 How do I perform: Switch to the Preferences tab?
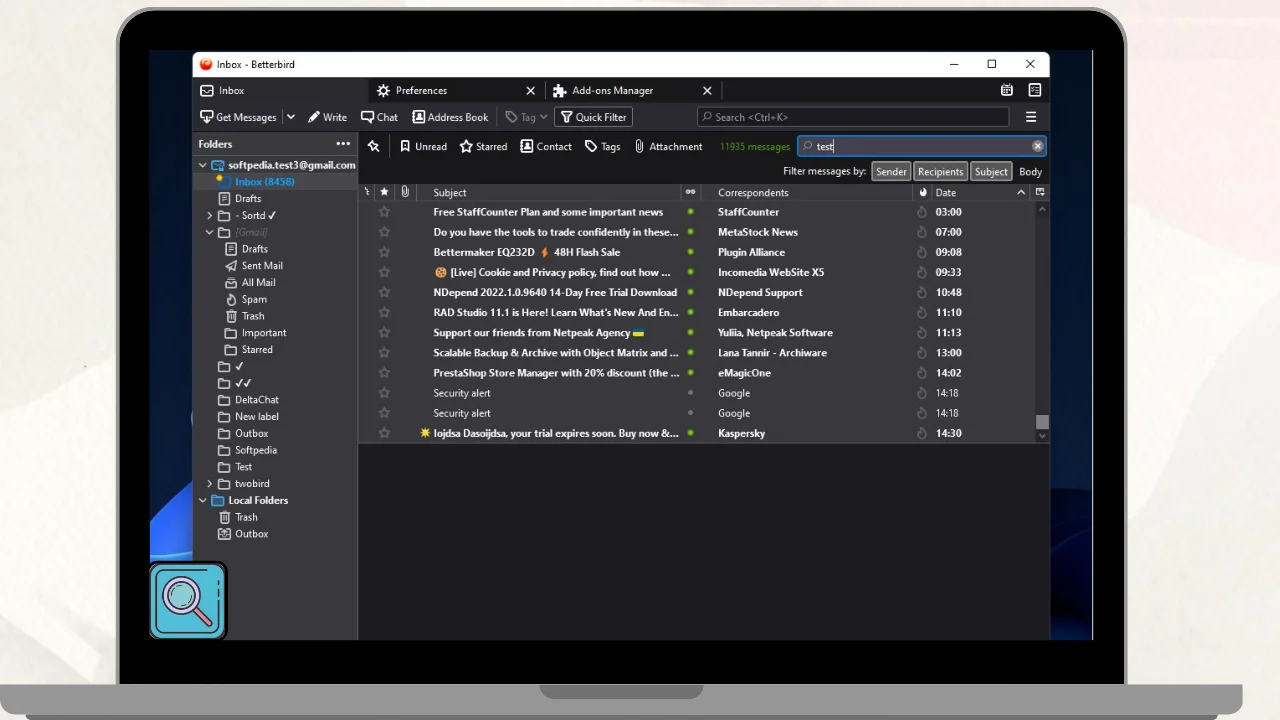[421, 90]
